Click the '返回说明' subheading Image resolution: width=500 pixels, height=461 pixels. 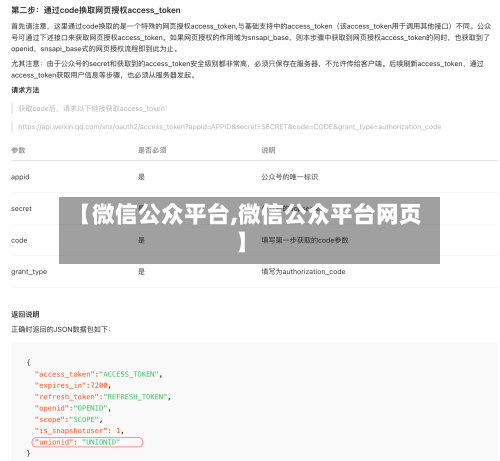coord(25,314)
